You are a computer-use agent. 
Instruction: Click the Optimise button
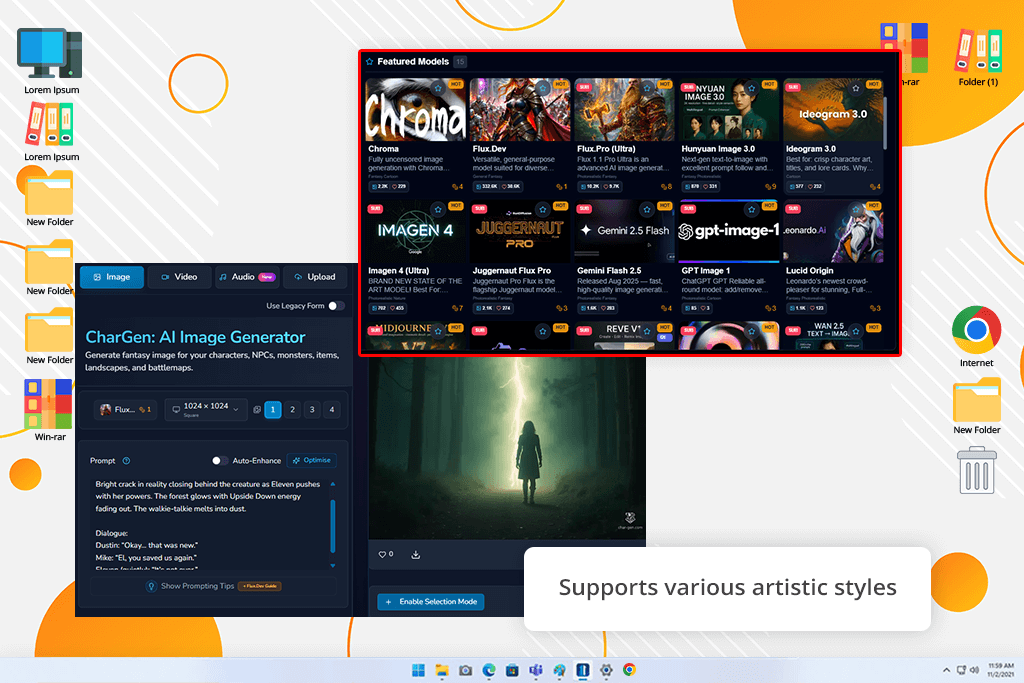click(x=312, y=461)
